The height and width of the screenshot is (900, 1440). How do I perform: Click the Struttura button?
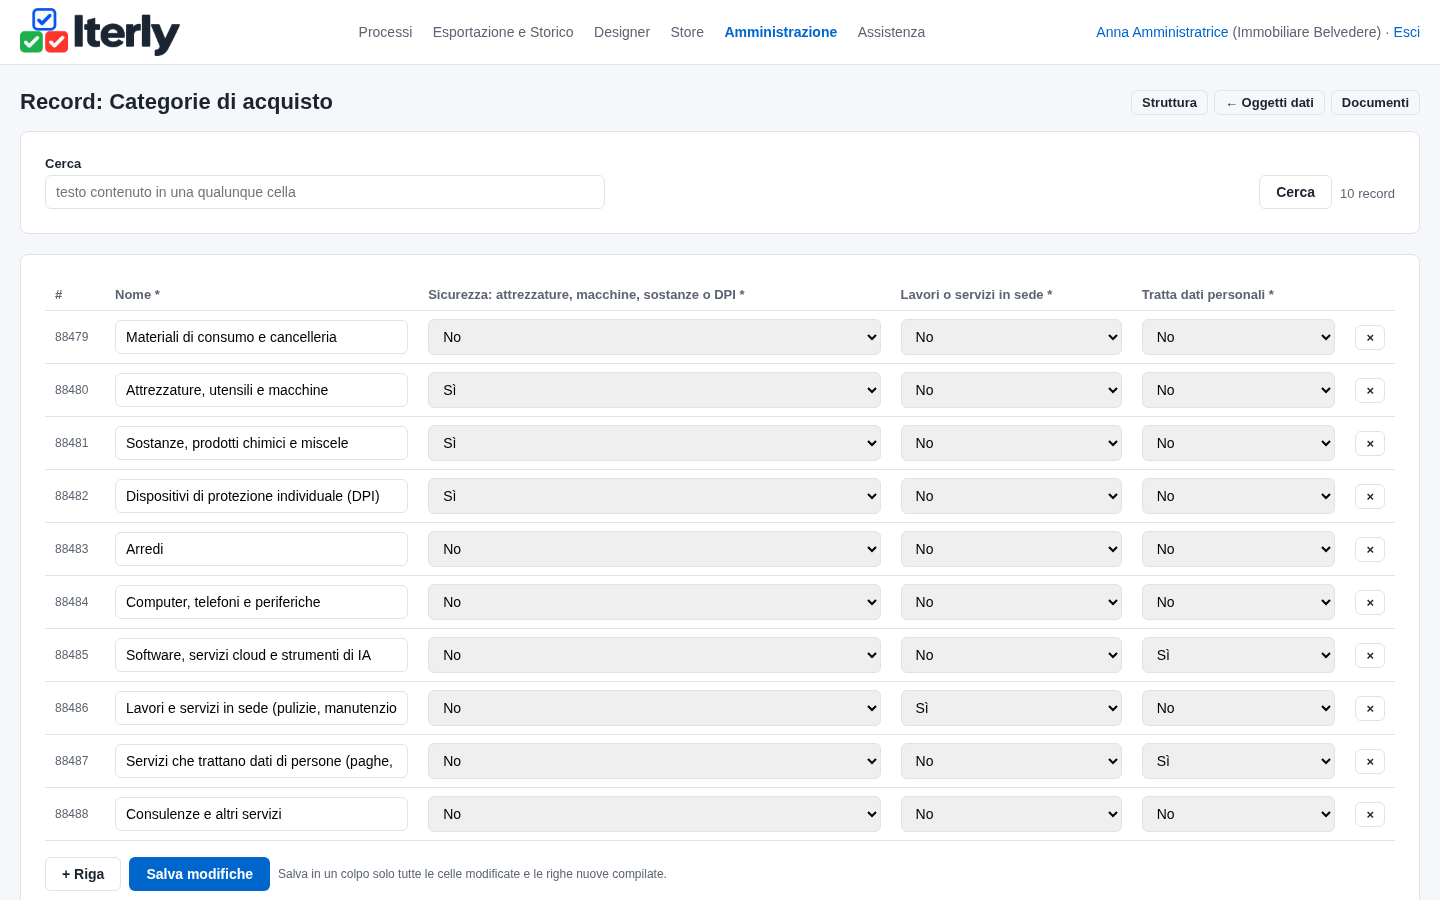pyautogui.click(x=1169, y=103)
